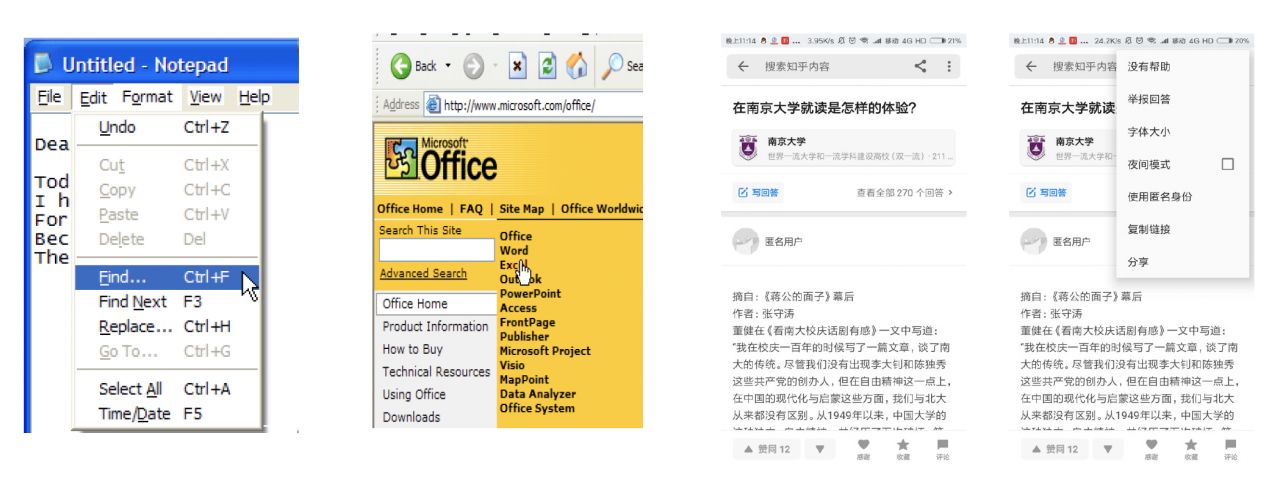Choose 分享 from the overflow menu
The height and width of the screenshot is (486, 1280).
click(x=1183, y=262)
